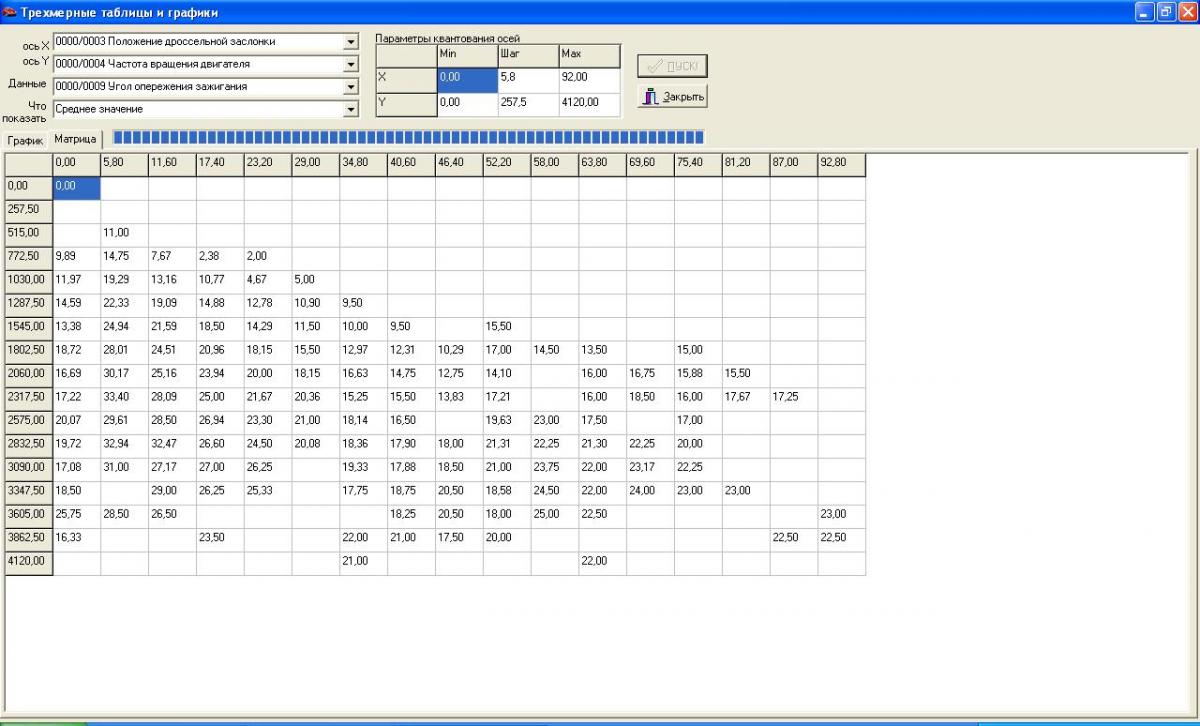Select the highlighted 0,00 matrix cell
This screenshot has width=1200, height=726.
point(76,186)
